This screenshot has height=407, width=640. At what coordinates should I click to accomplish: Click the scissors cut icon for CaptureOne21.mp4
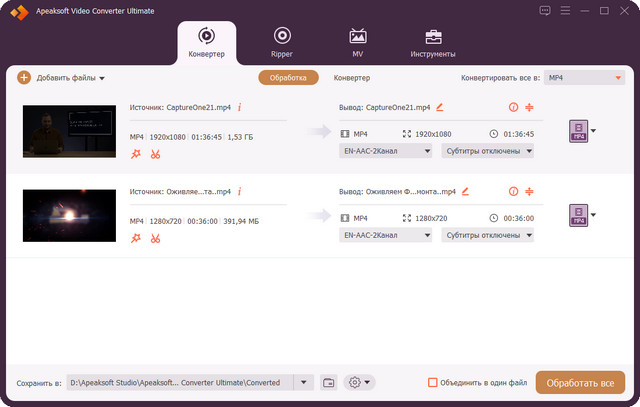pyautogui.click(x=155, y=154)
